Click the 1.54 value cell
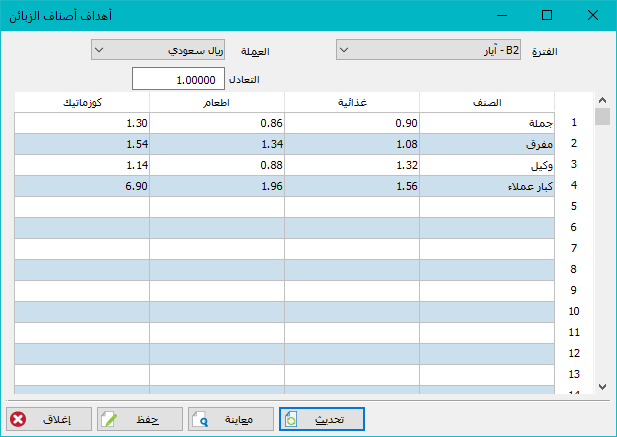This screenshot has width=617, height=437. (x=82, y=144)
